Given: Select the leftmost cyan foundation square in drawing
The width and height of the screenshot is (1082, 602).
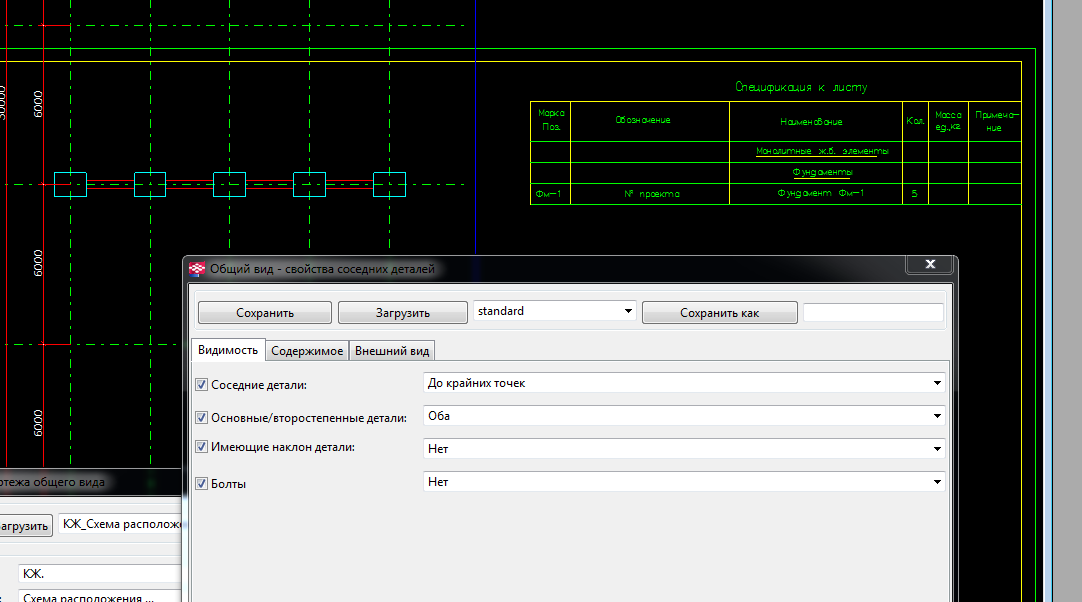Looking at the screenshot, I should pos(70,185).
